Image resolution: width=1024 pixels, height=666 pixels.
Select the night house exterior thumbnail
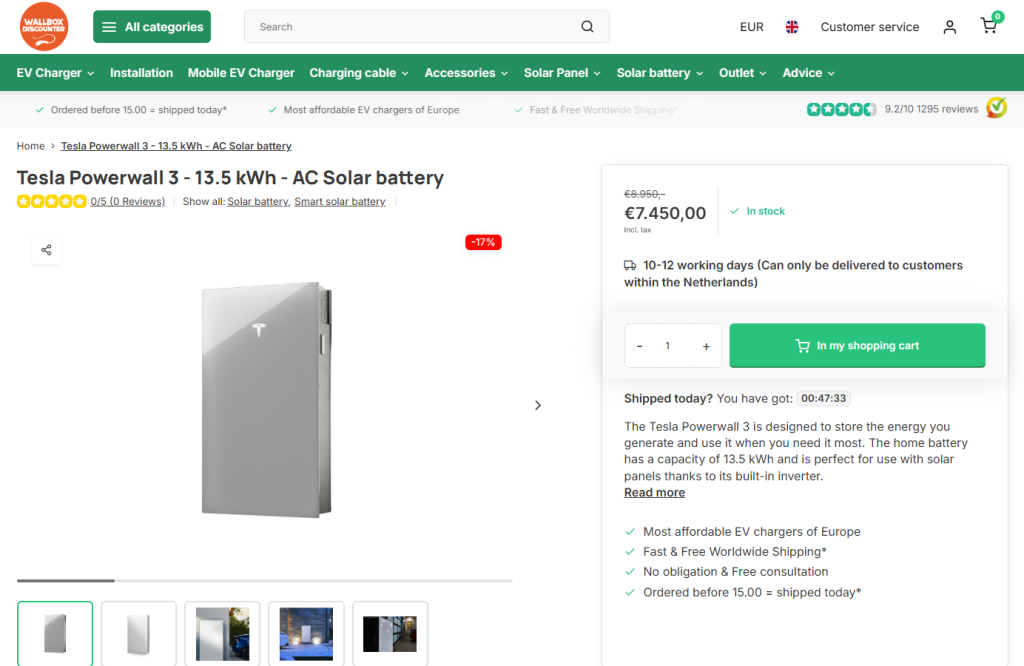[306, 633]
